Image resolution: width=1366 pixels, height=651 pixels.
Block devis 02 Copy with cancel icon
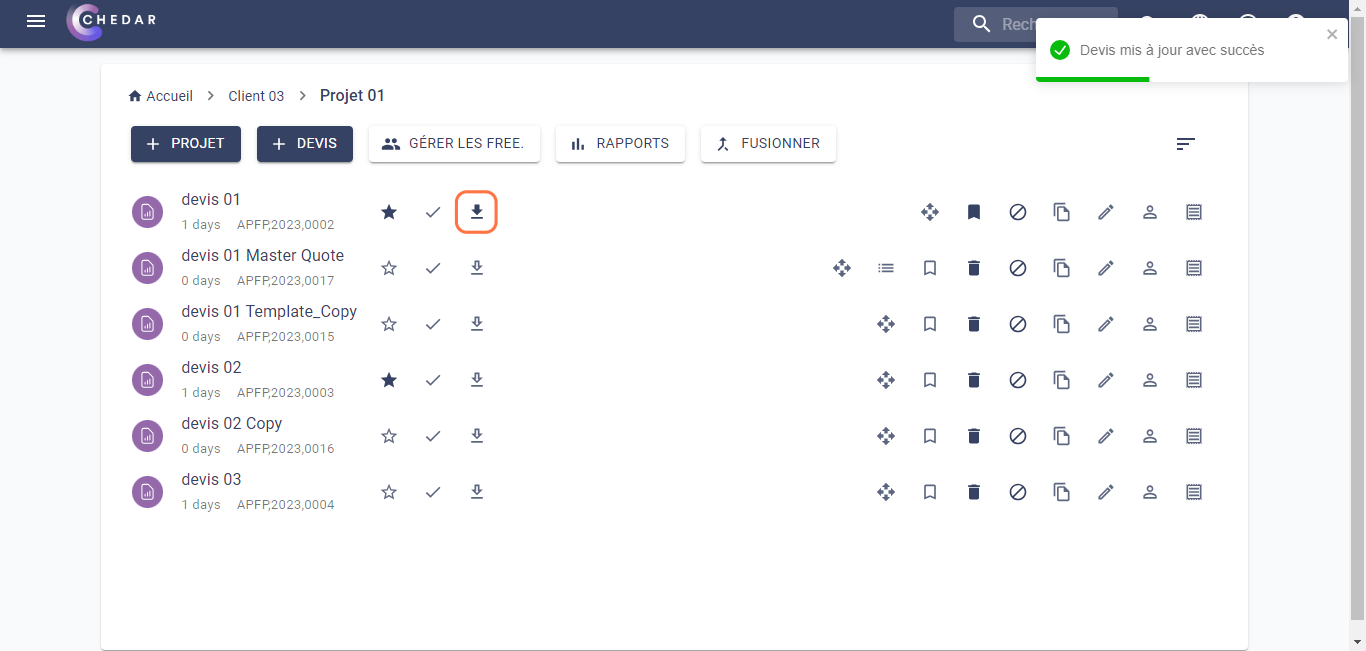[x=1018, y=436]
